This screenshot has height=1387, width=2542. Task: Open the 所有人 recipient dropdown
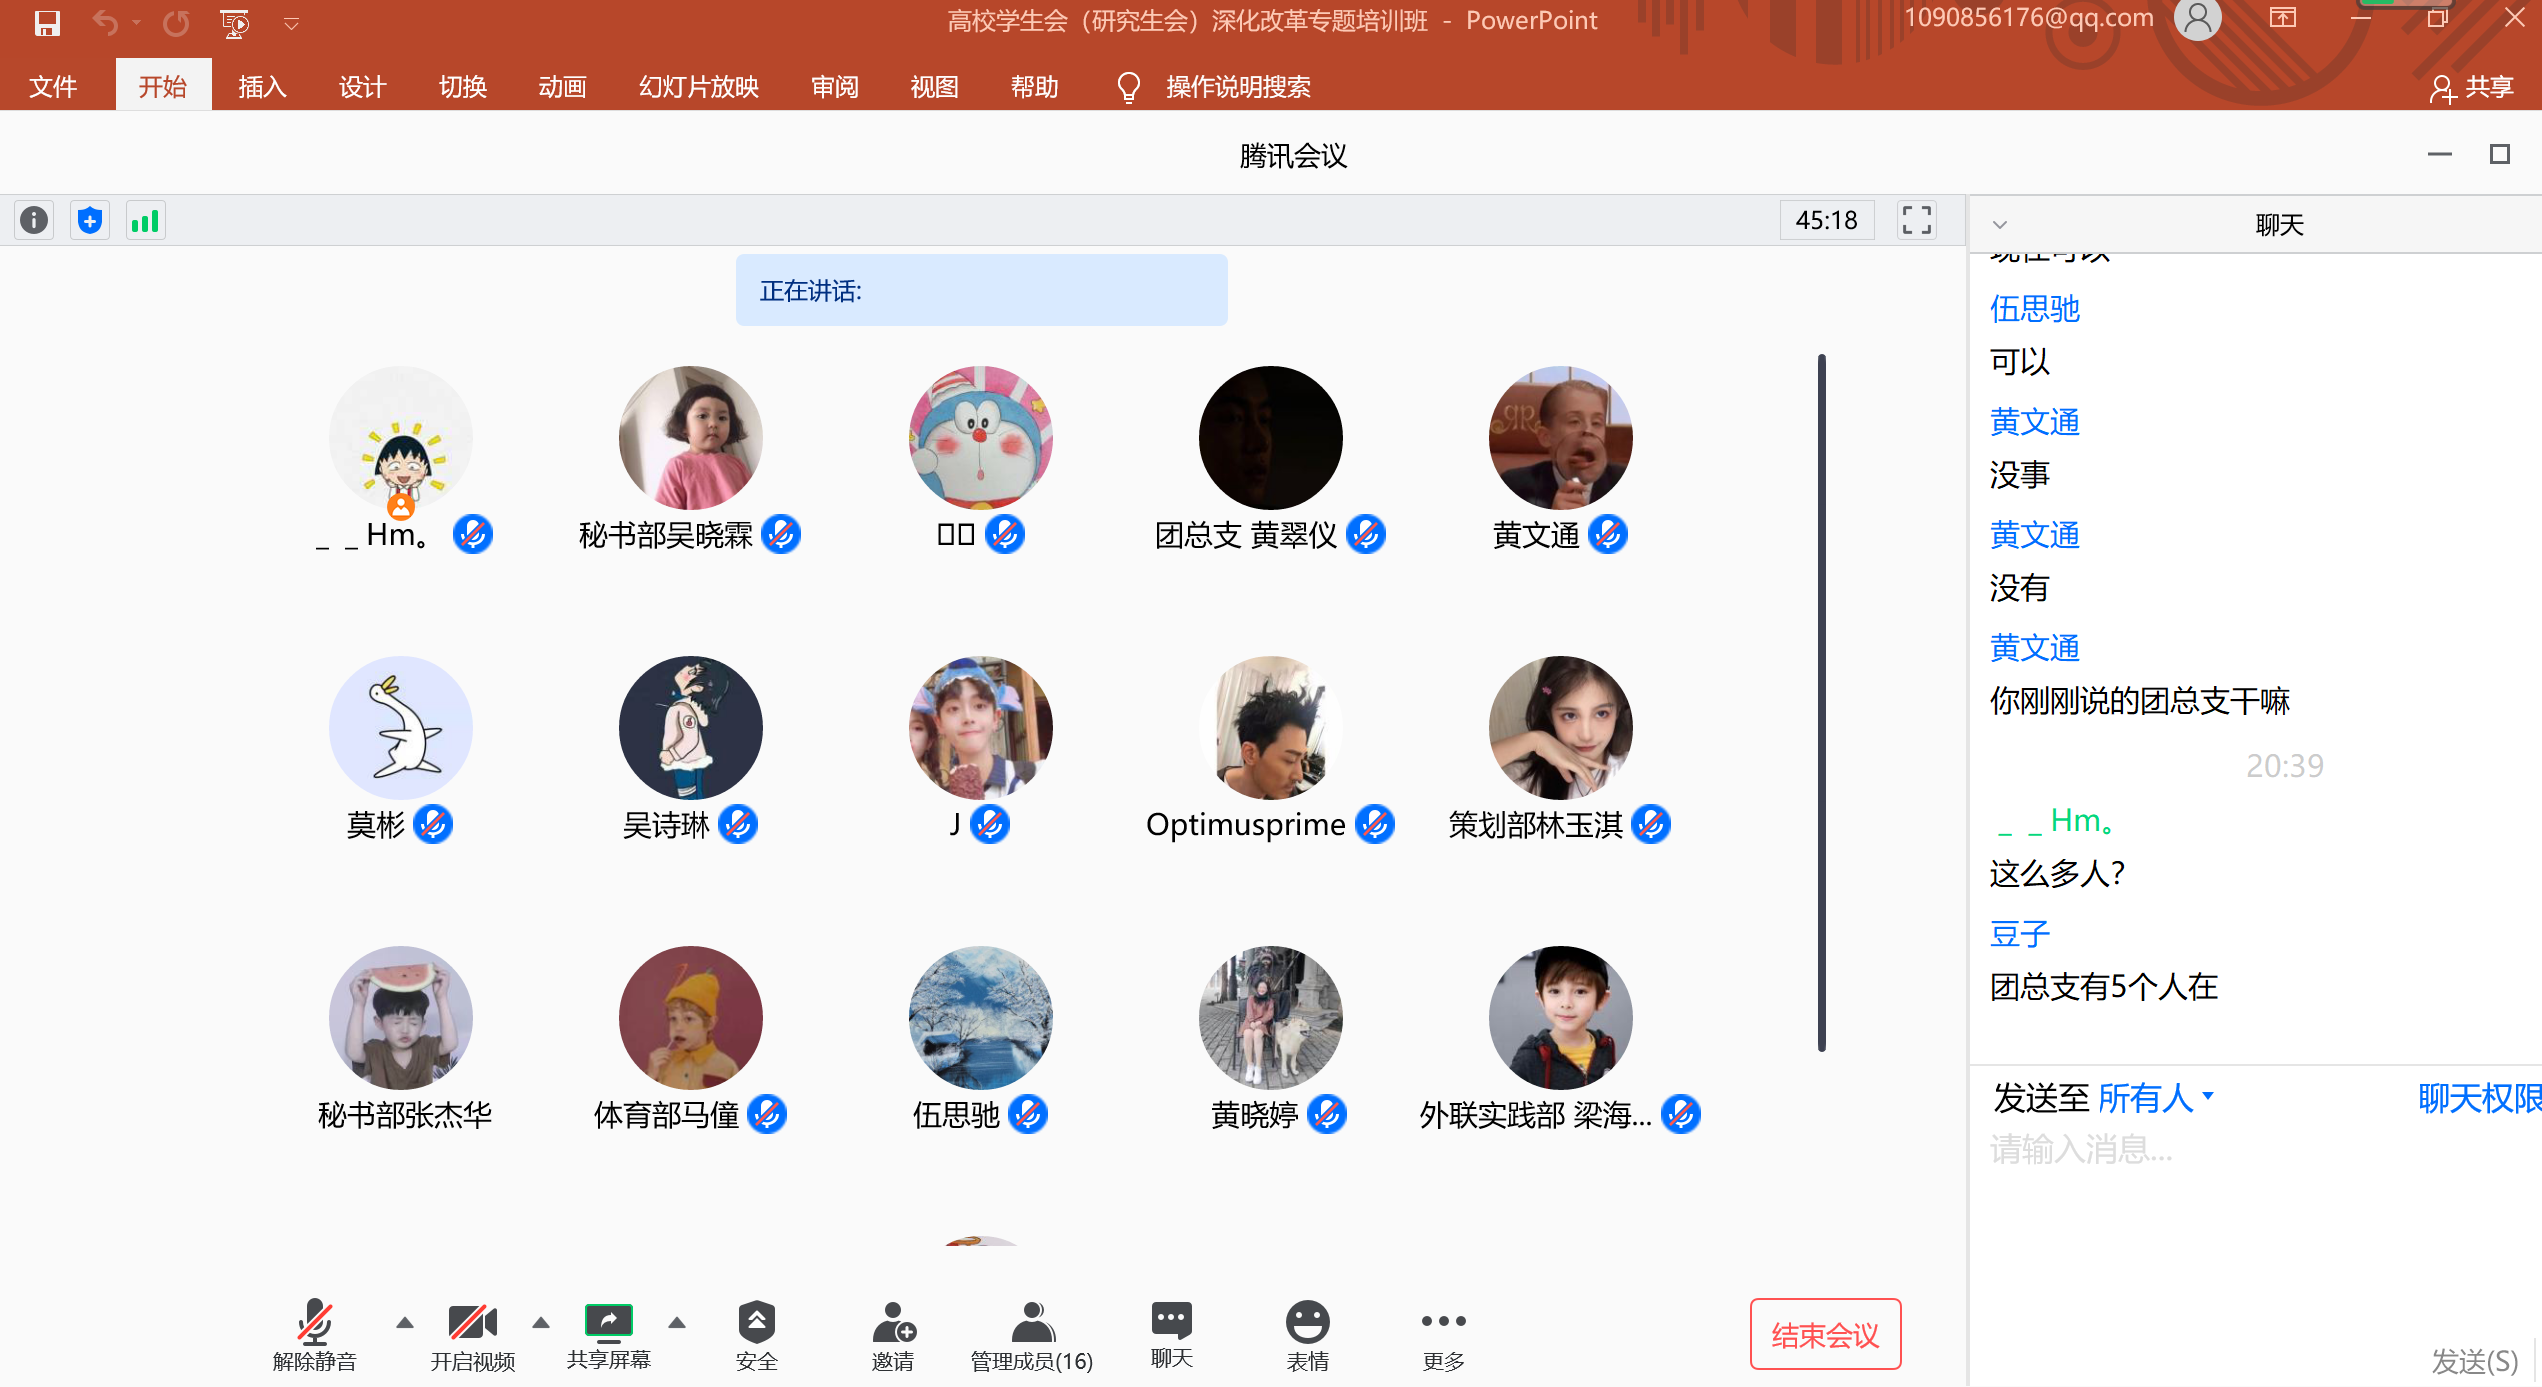pos(2156,1098)
